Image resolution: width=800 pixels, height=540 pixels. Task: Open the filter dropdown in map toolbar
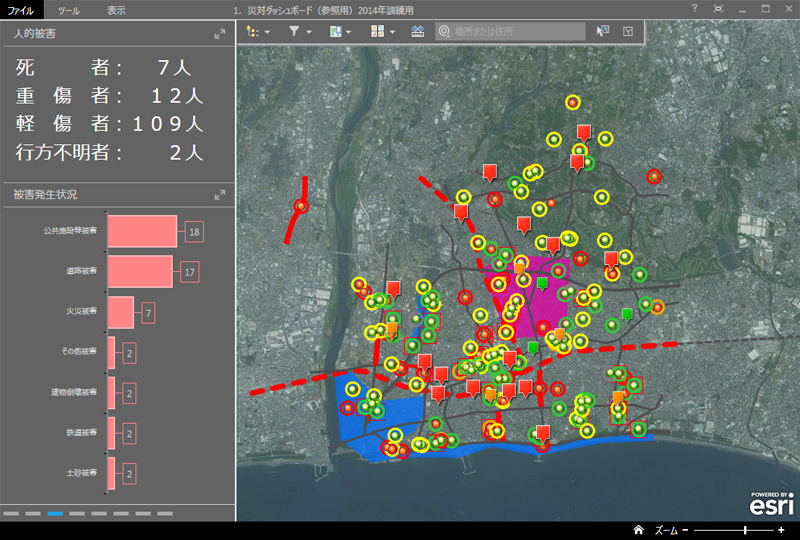click(x=299, y=31)
